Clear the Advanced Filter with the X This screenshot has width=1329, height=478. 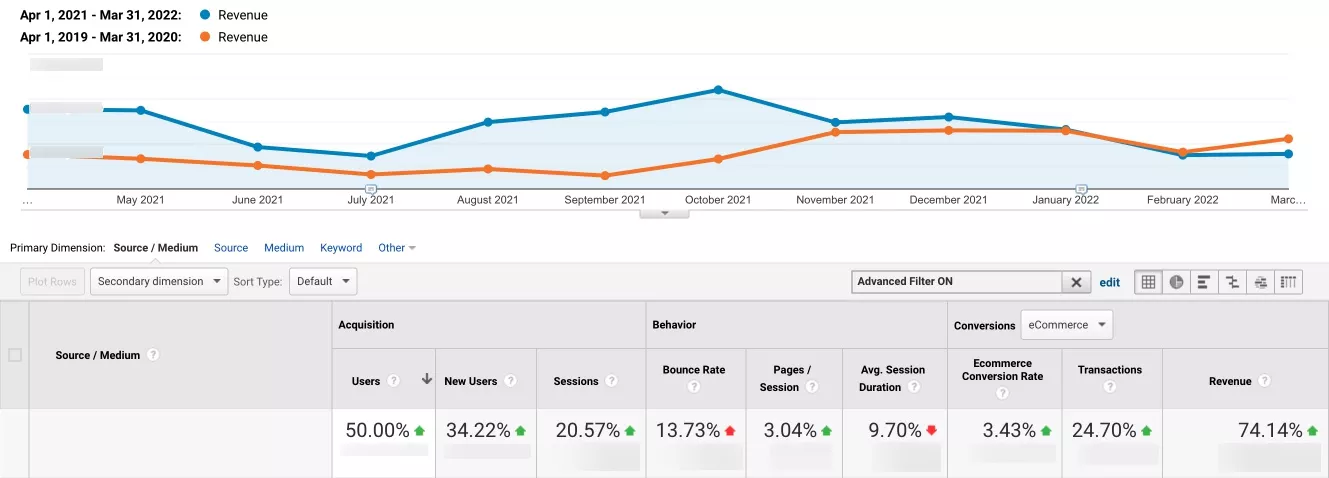1076,282
